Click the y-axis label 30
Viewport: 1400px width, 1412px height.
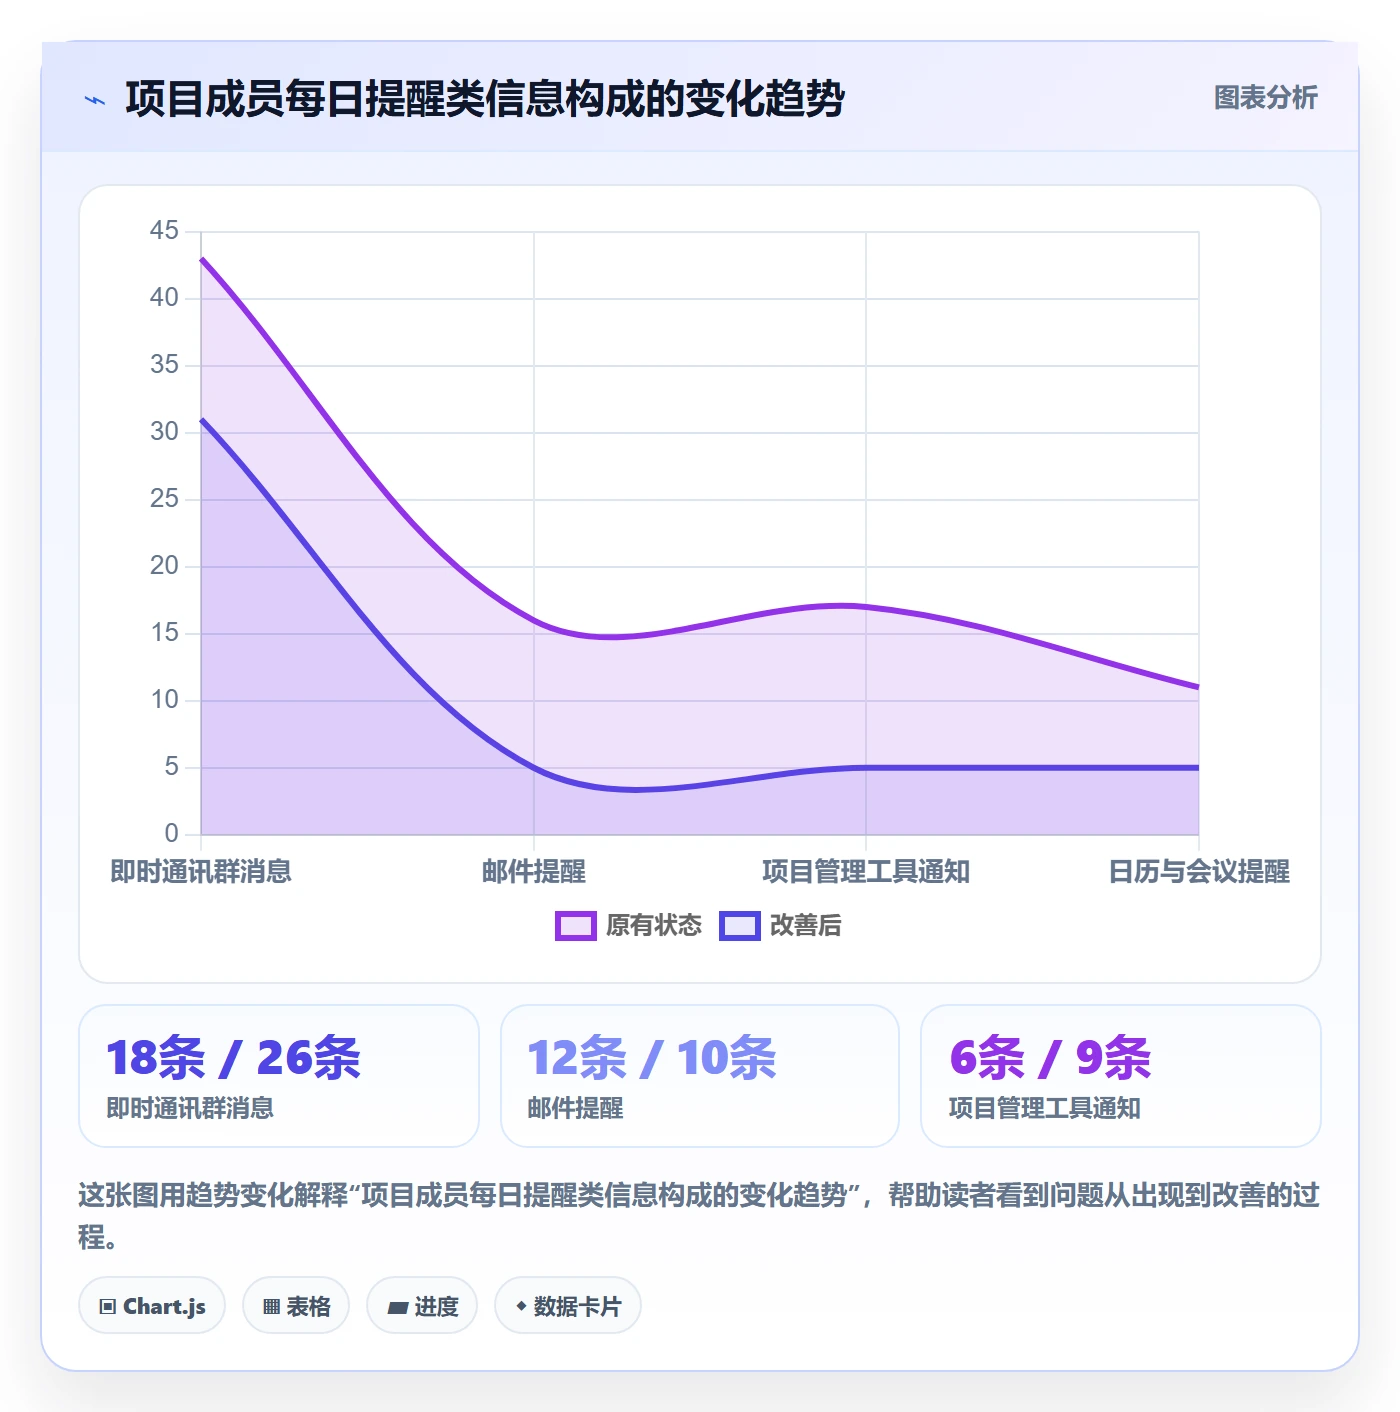[x=164, y=432]
